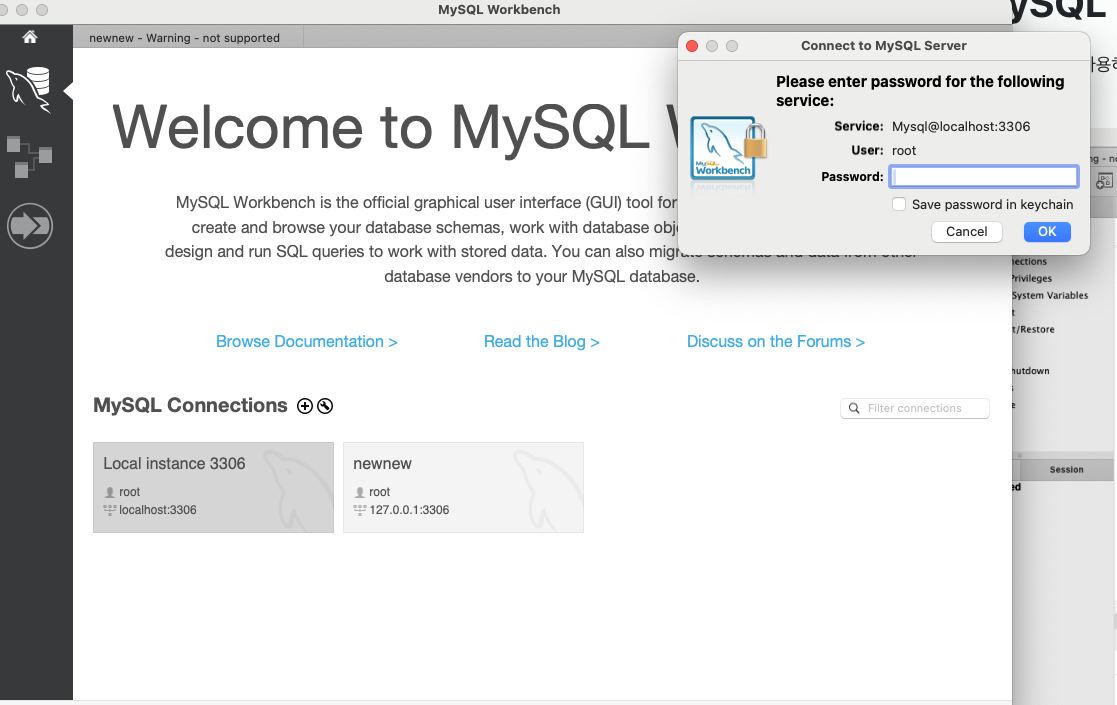Click the MySQL Connections heading
Screen dimensions: 1117x705
[x=190, y=405]
